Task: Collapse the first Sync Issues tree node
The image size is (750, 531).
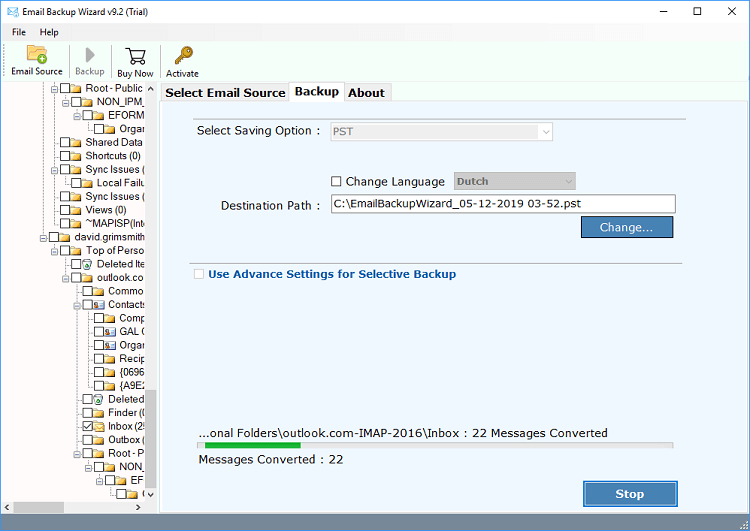Action: pyautogui.click(x=55, y=170)
